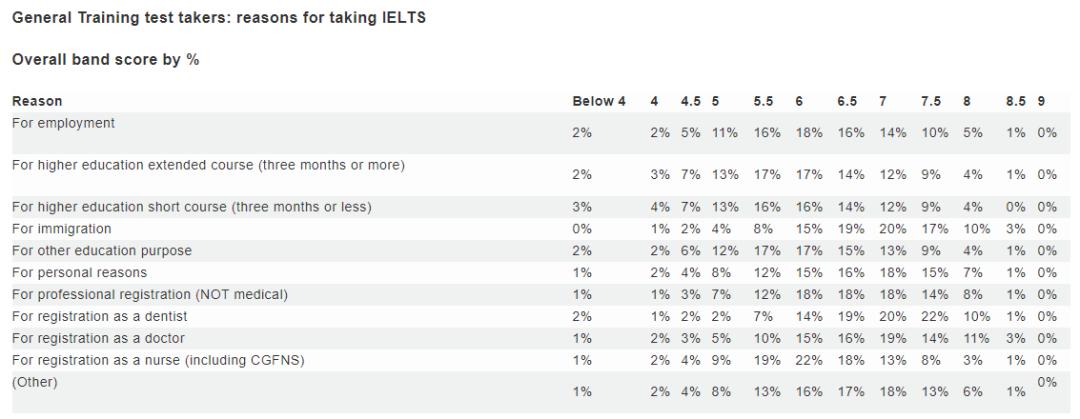
Task: Click the 20% value in the immigration row
Action: [x=891, y=229]
